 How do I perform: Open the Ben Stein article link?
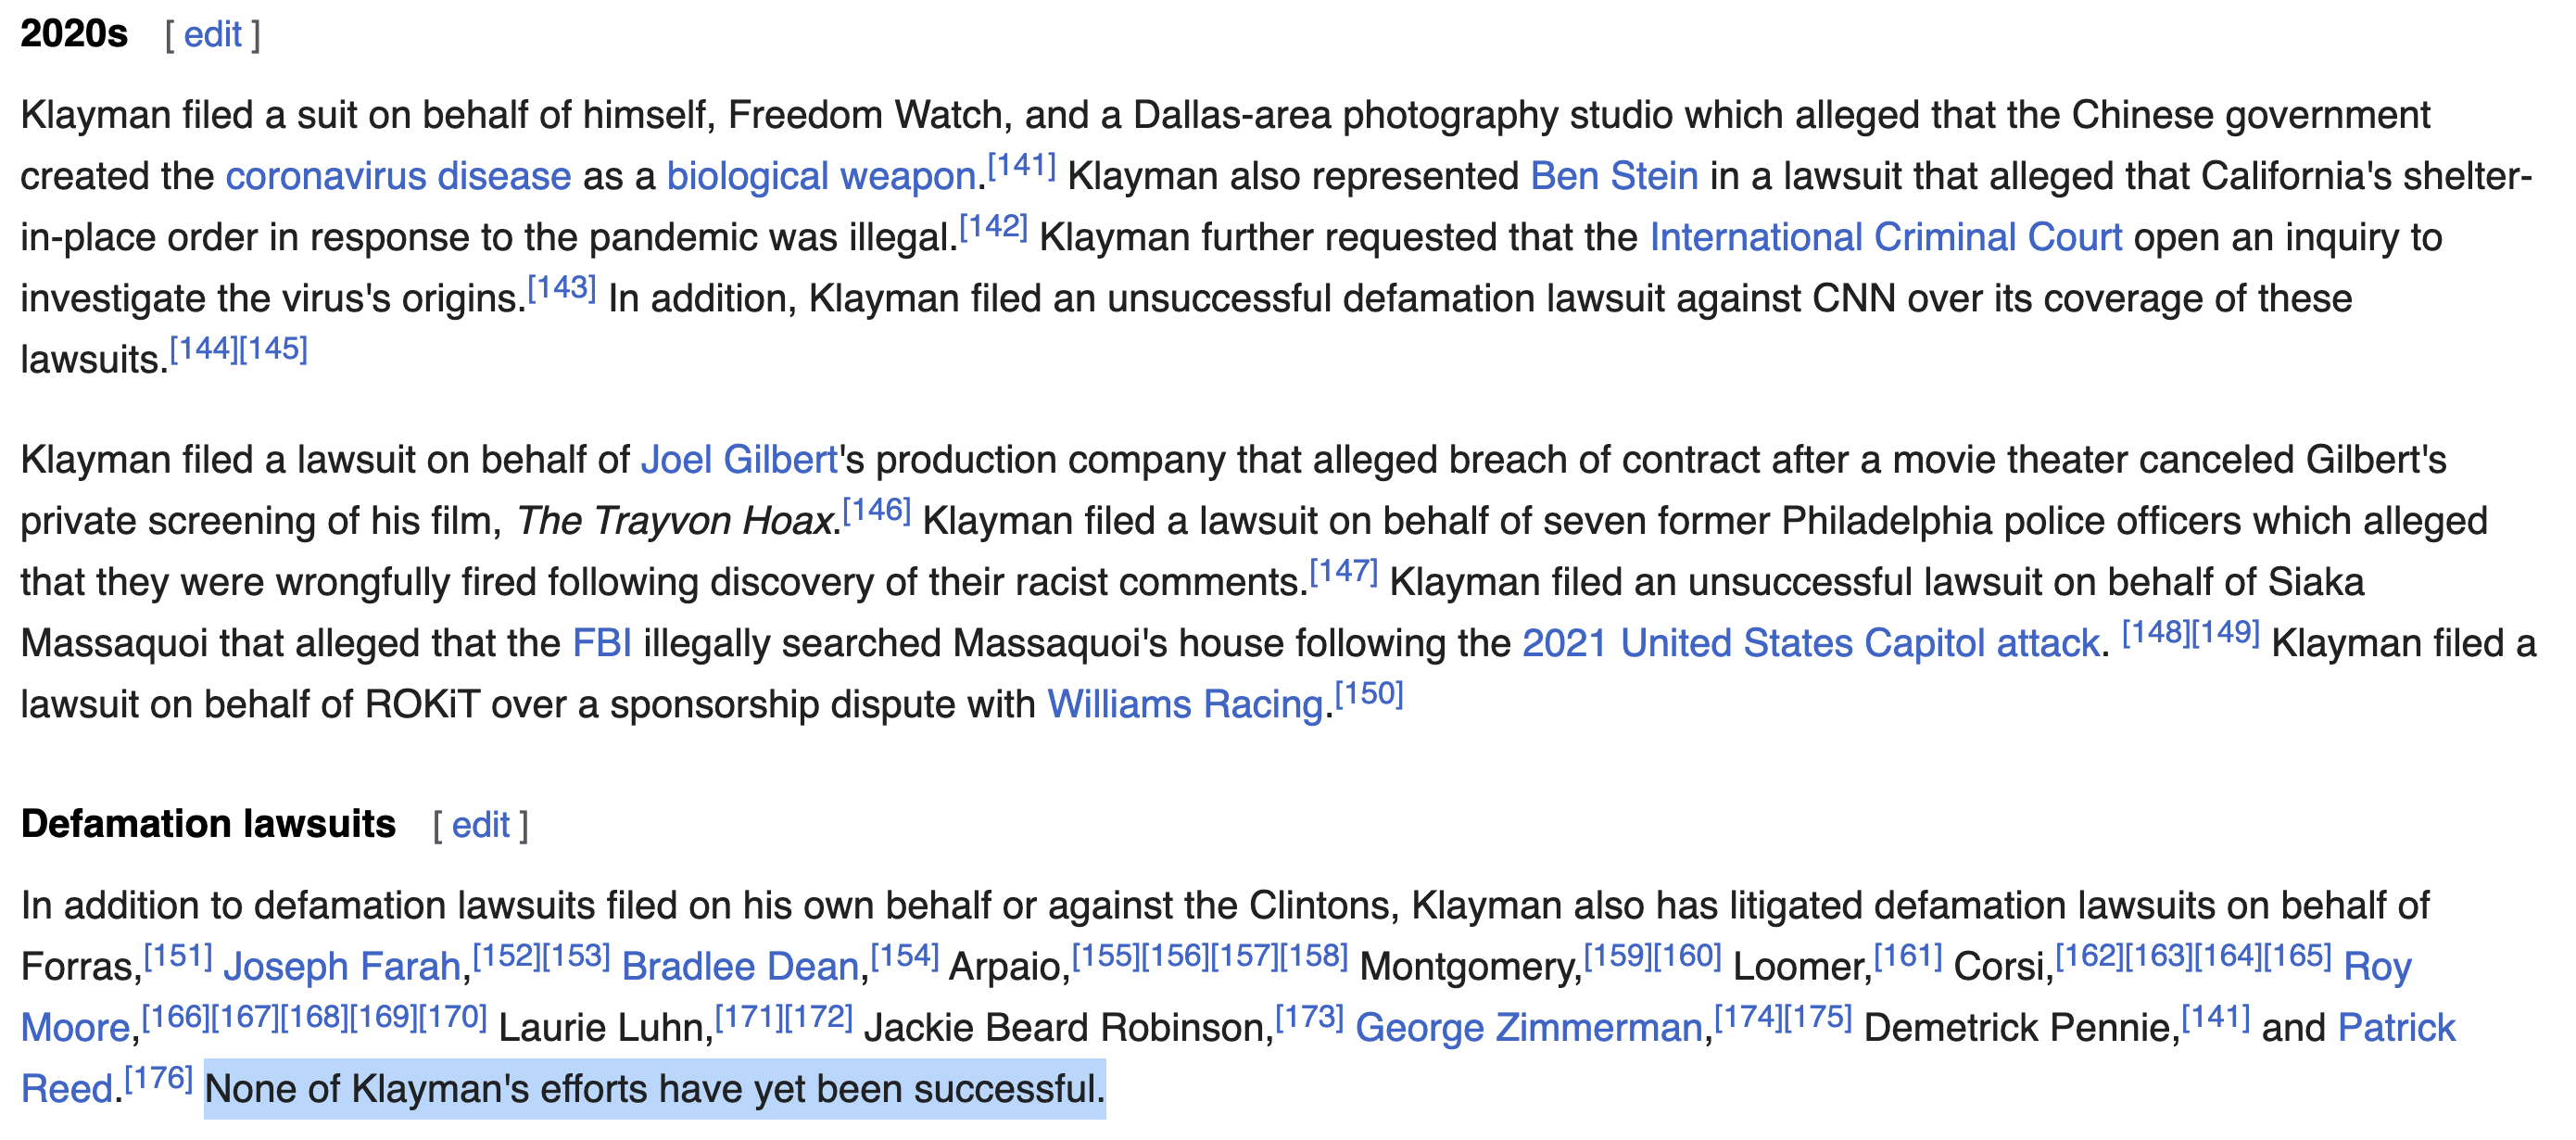(1614, 176)
